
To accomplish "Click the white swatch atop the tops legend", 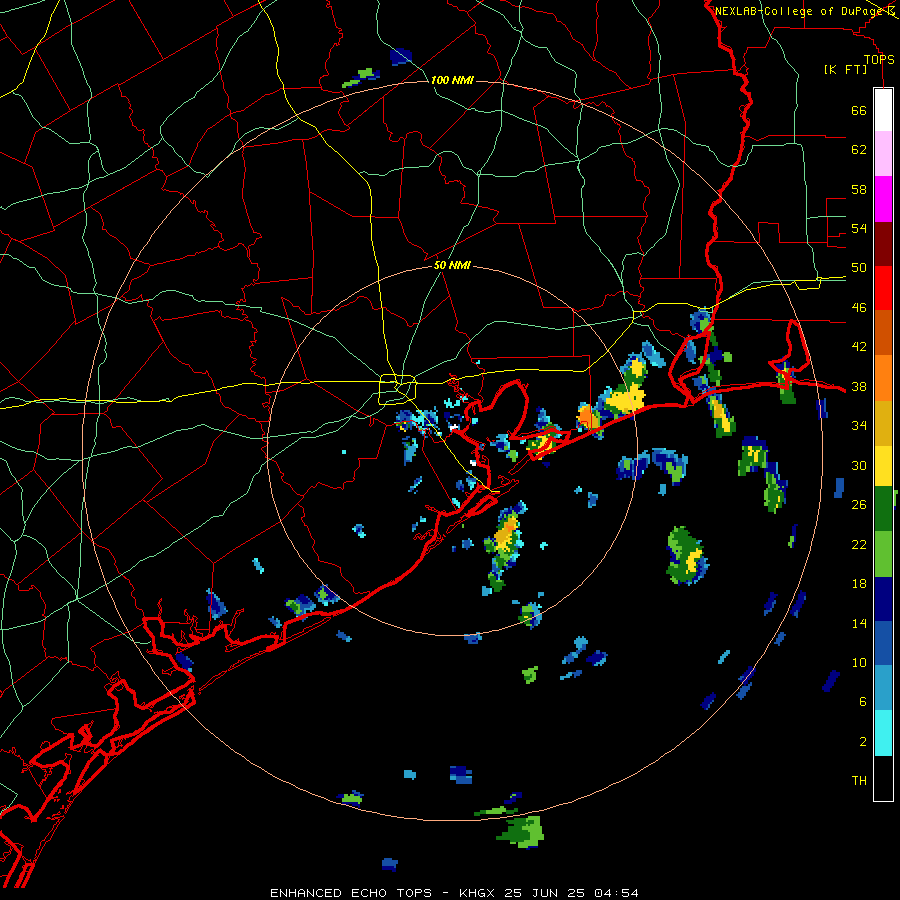I will tap(883, 110).
